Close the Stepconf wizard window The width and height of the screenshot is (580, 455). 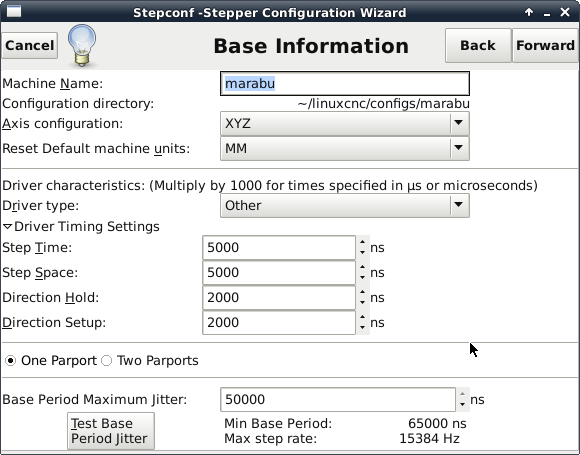click(565, 12)
